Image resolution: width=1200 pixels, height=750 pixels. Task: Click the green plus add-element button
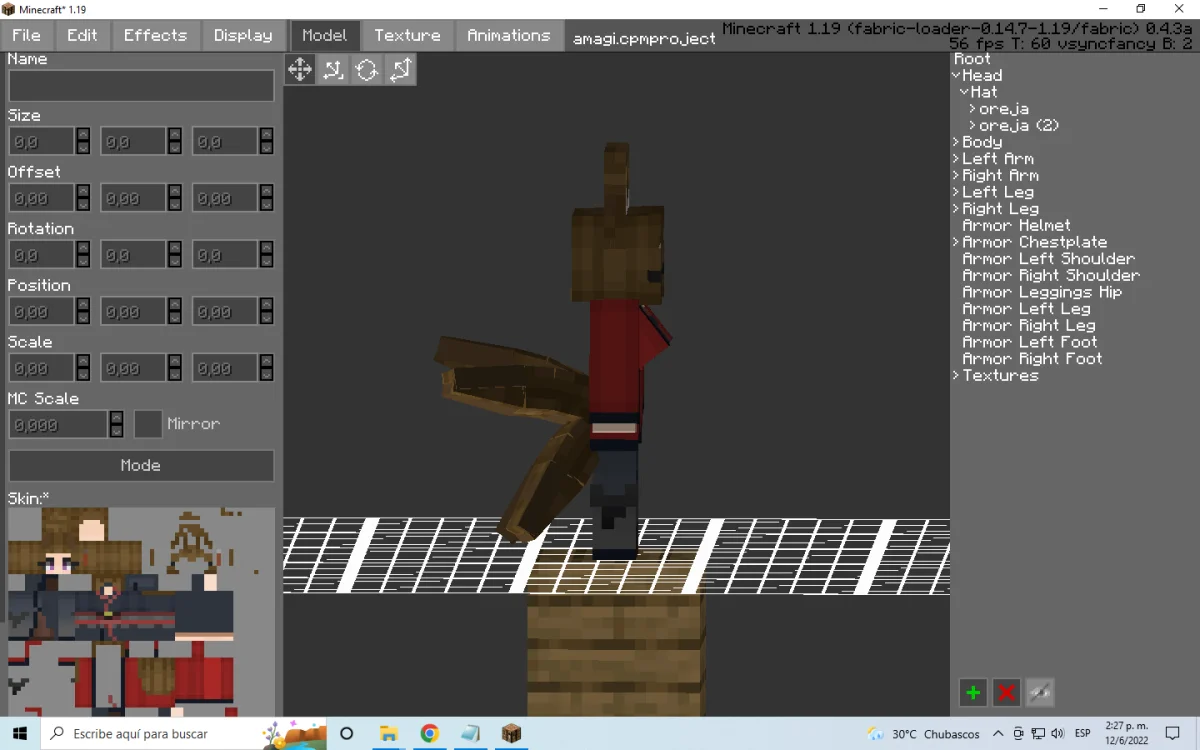coord(973,692)
